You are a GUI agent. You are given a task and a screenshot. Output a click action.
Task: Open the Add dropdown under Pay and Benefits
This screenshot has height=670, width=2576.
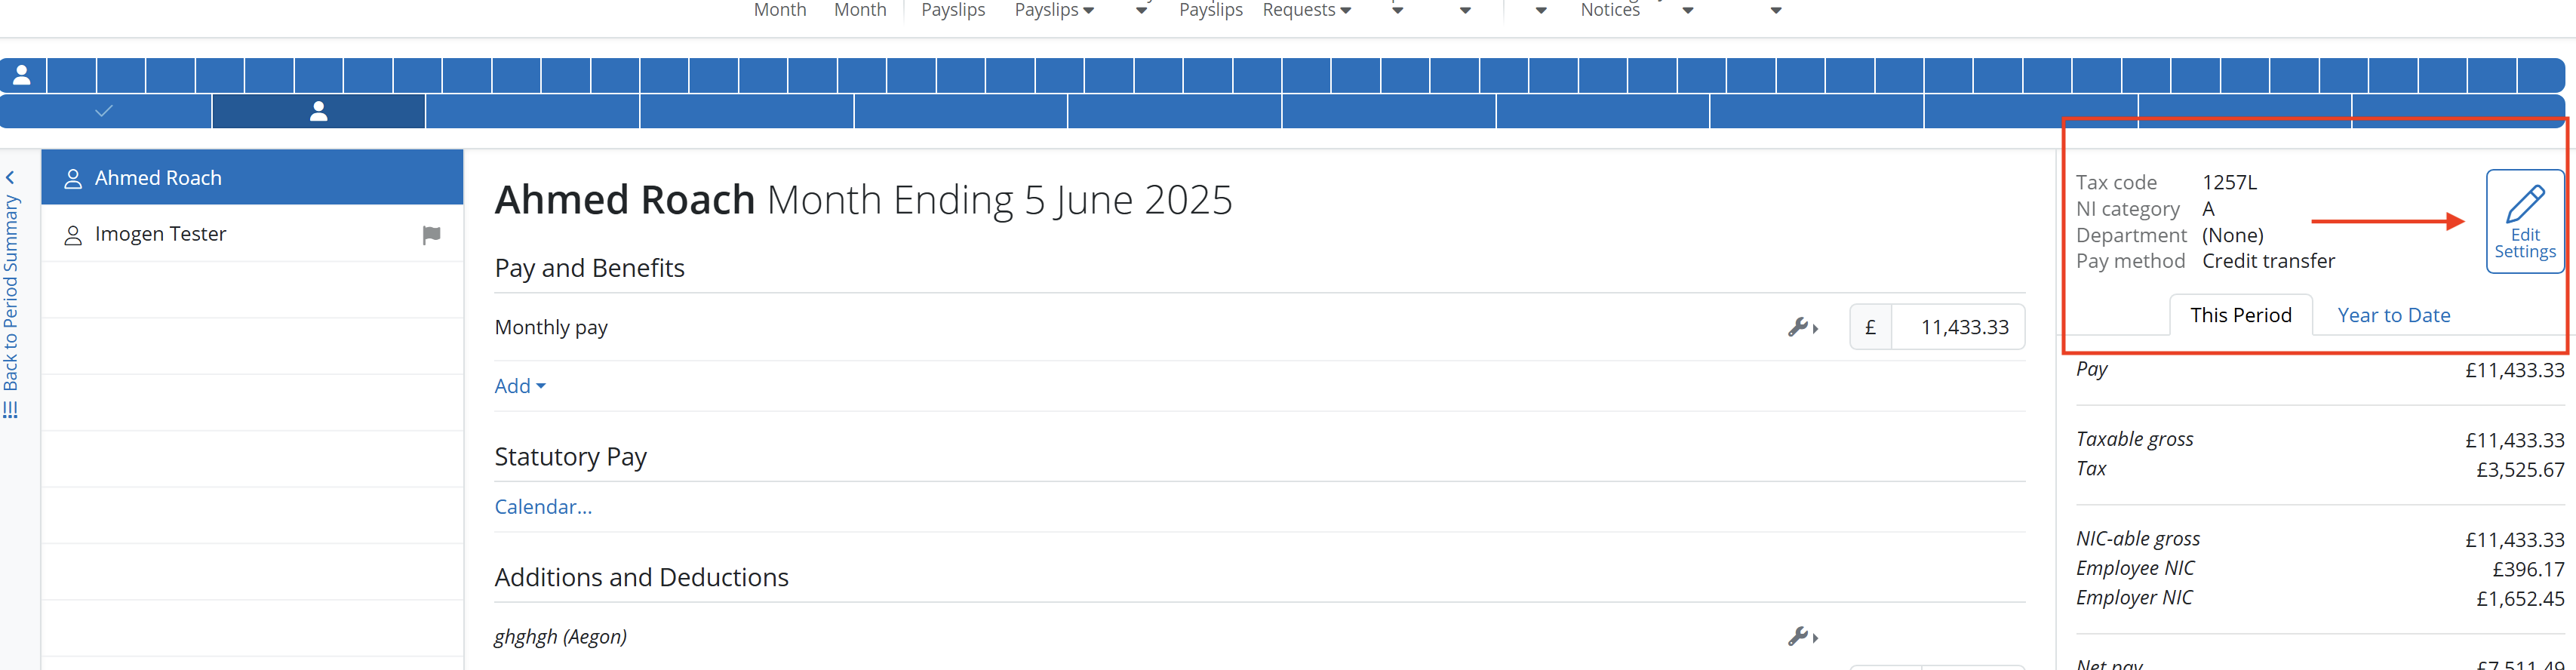(520, 386)
